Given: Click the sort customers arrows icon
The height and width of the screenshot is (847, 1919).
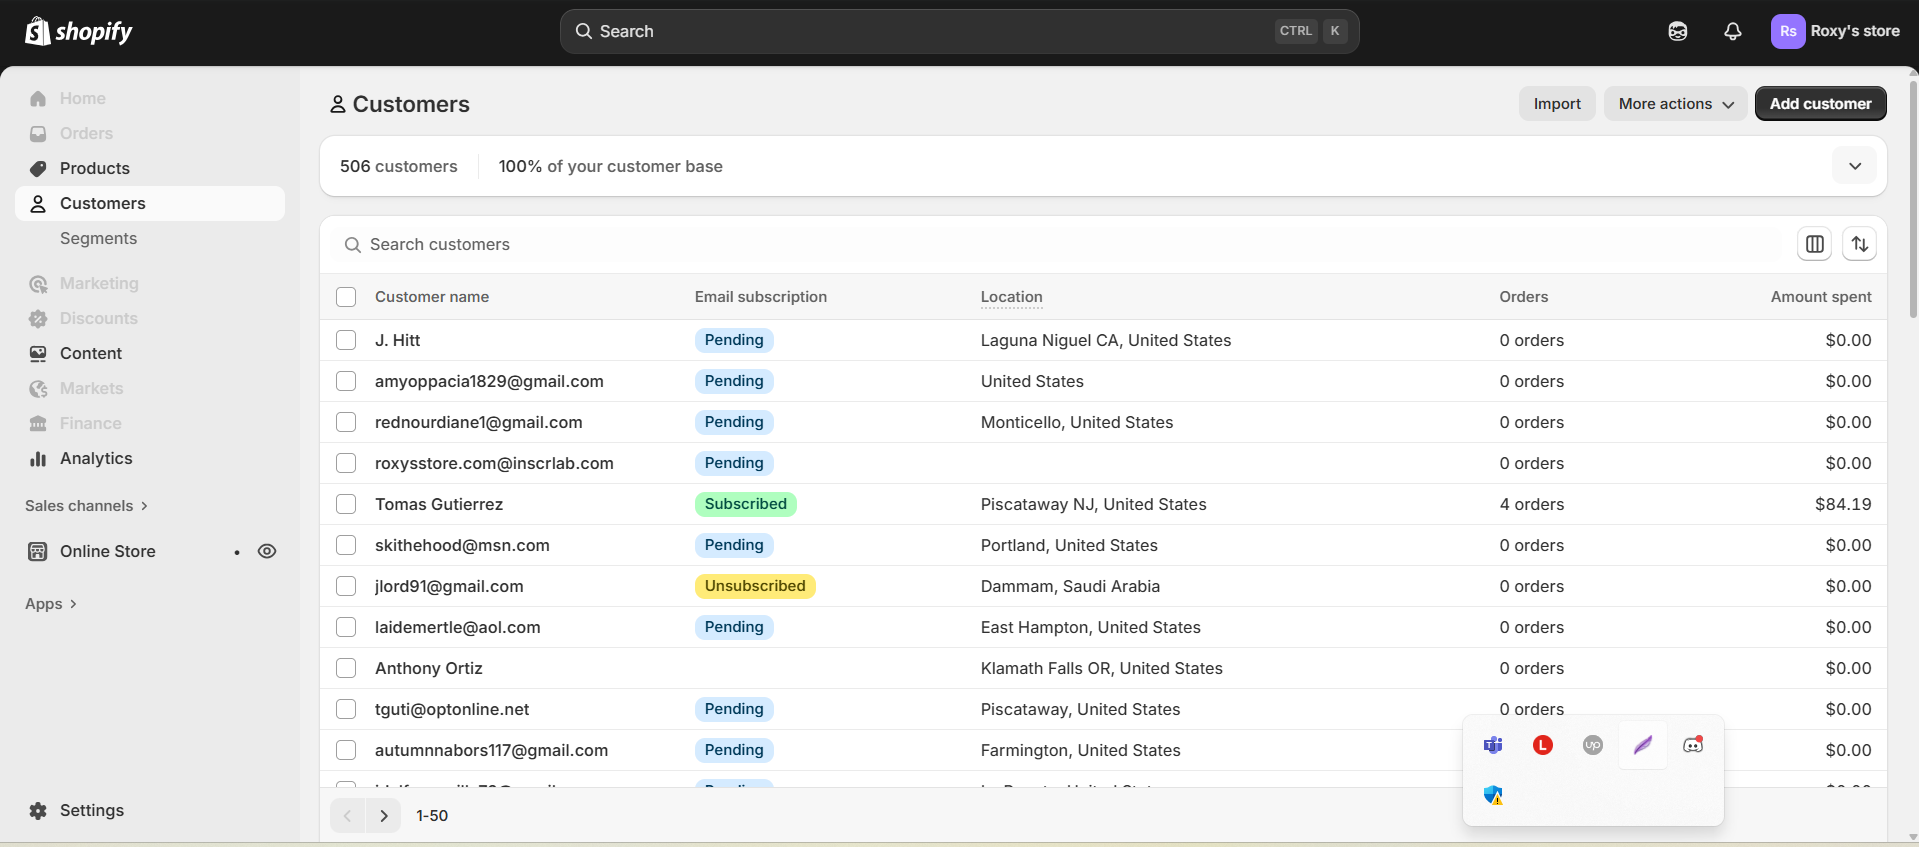Looking at the screenshot, I should pos(1859,244).
